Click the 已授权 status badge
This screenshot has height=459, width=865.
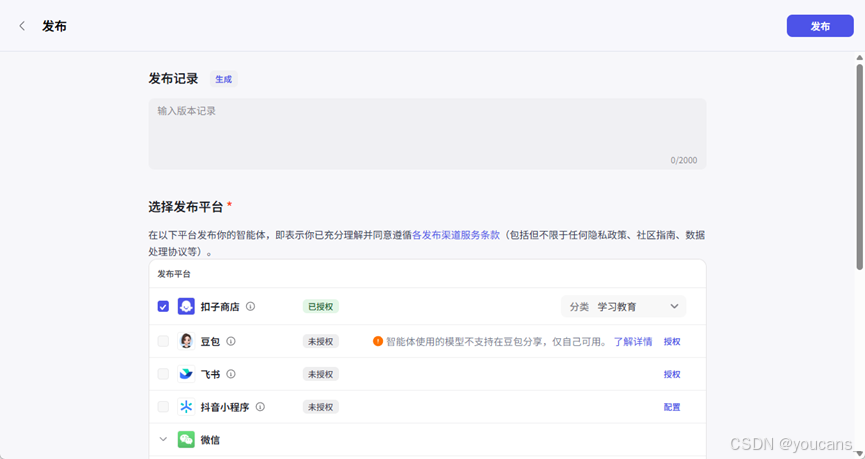pyautogui.click(x=321, y=306)
